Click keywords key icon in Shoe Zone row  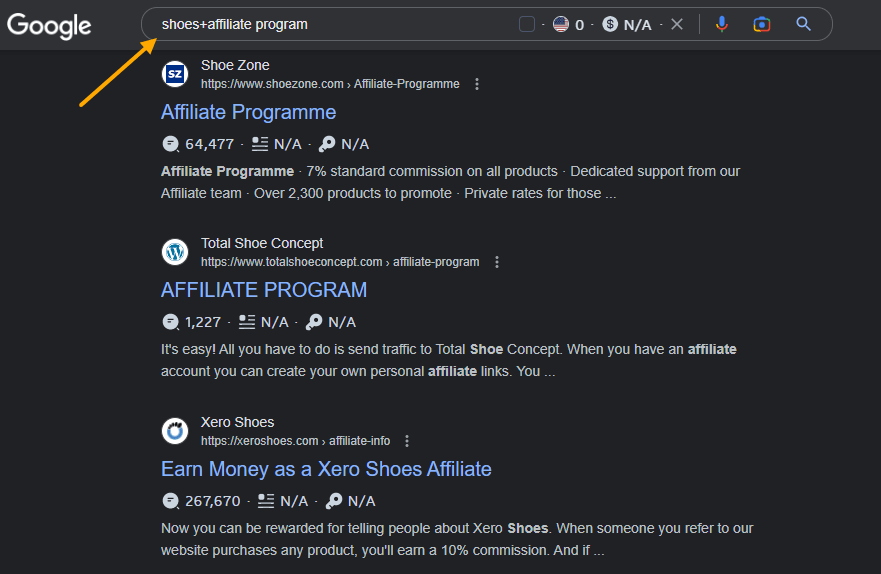point(327,144)
